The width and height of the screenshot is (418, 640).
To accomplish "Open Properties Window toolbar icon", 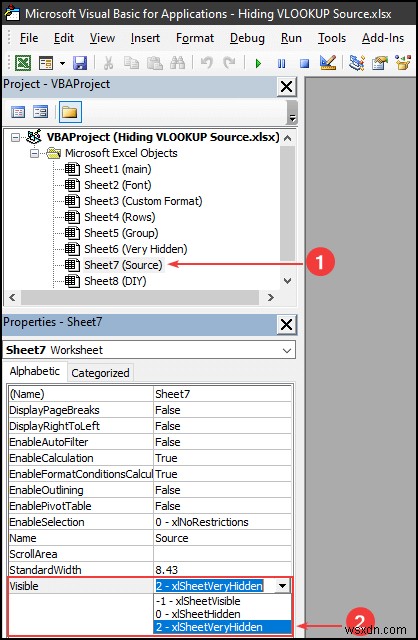I will coord(380,63).
